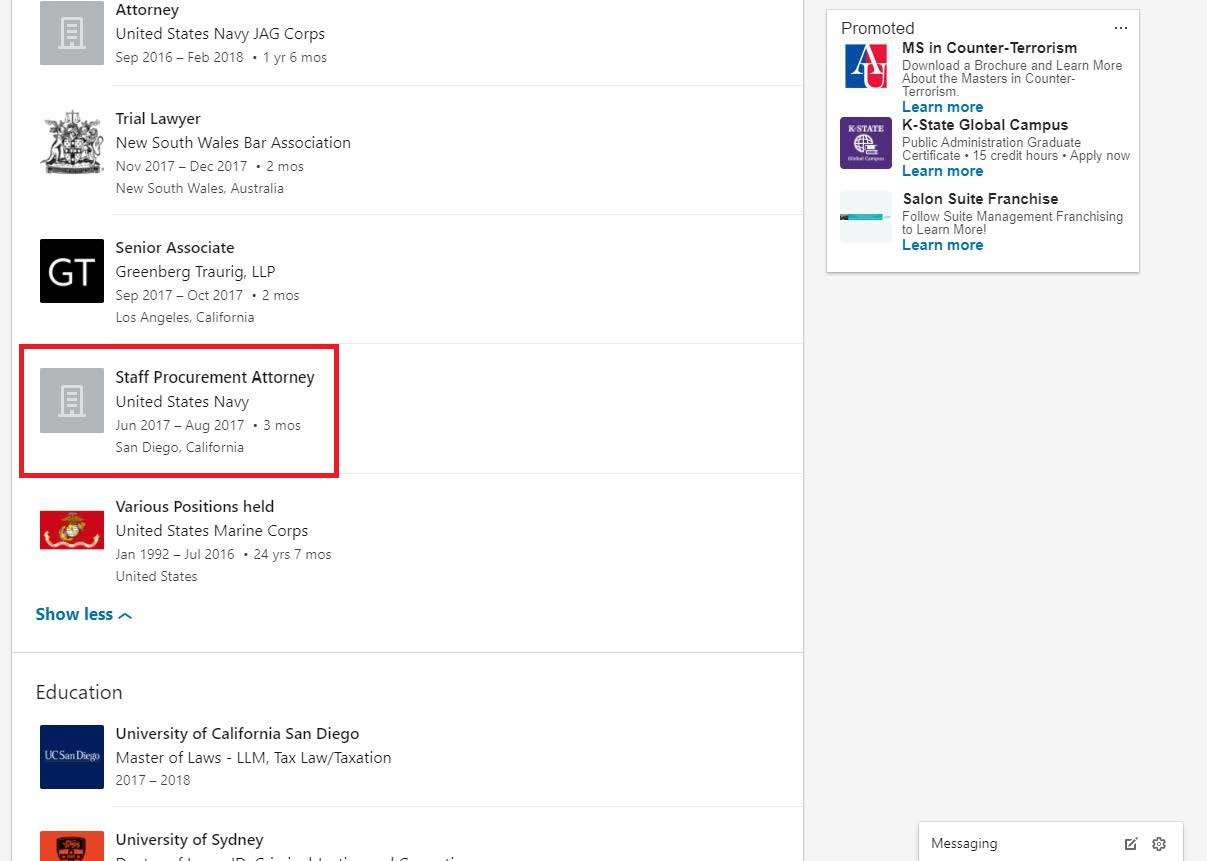The height and width of the screenshot is (861, 1207).
Task: Click Learn more under MS in Counter-Terrorism
Action: 942,107
